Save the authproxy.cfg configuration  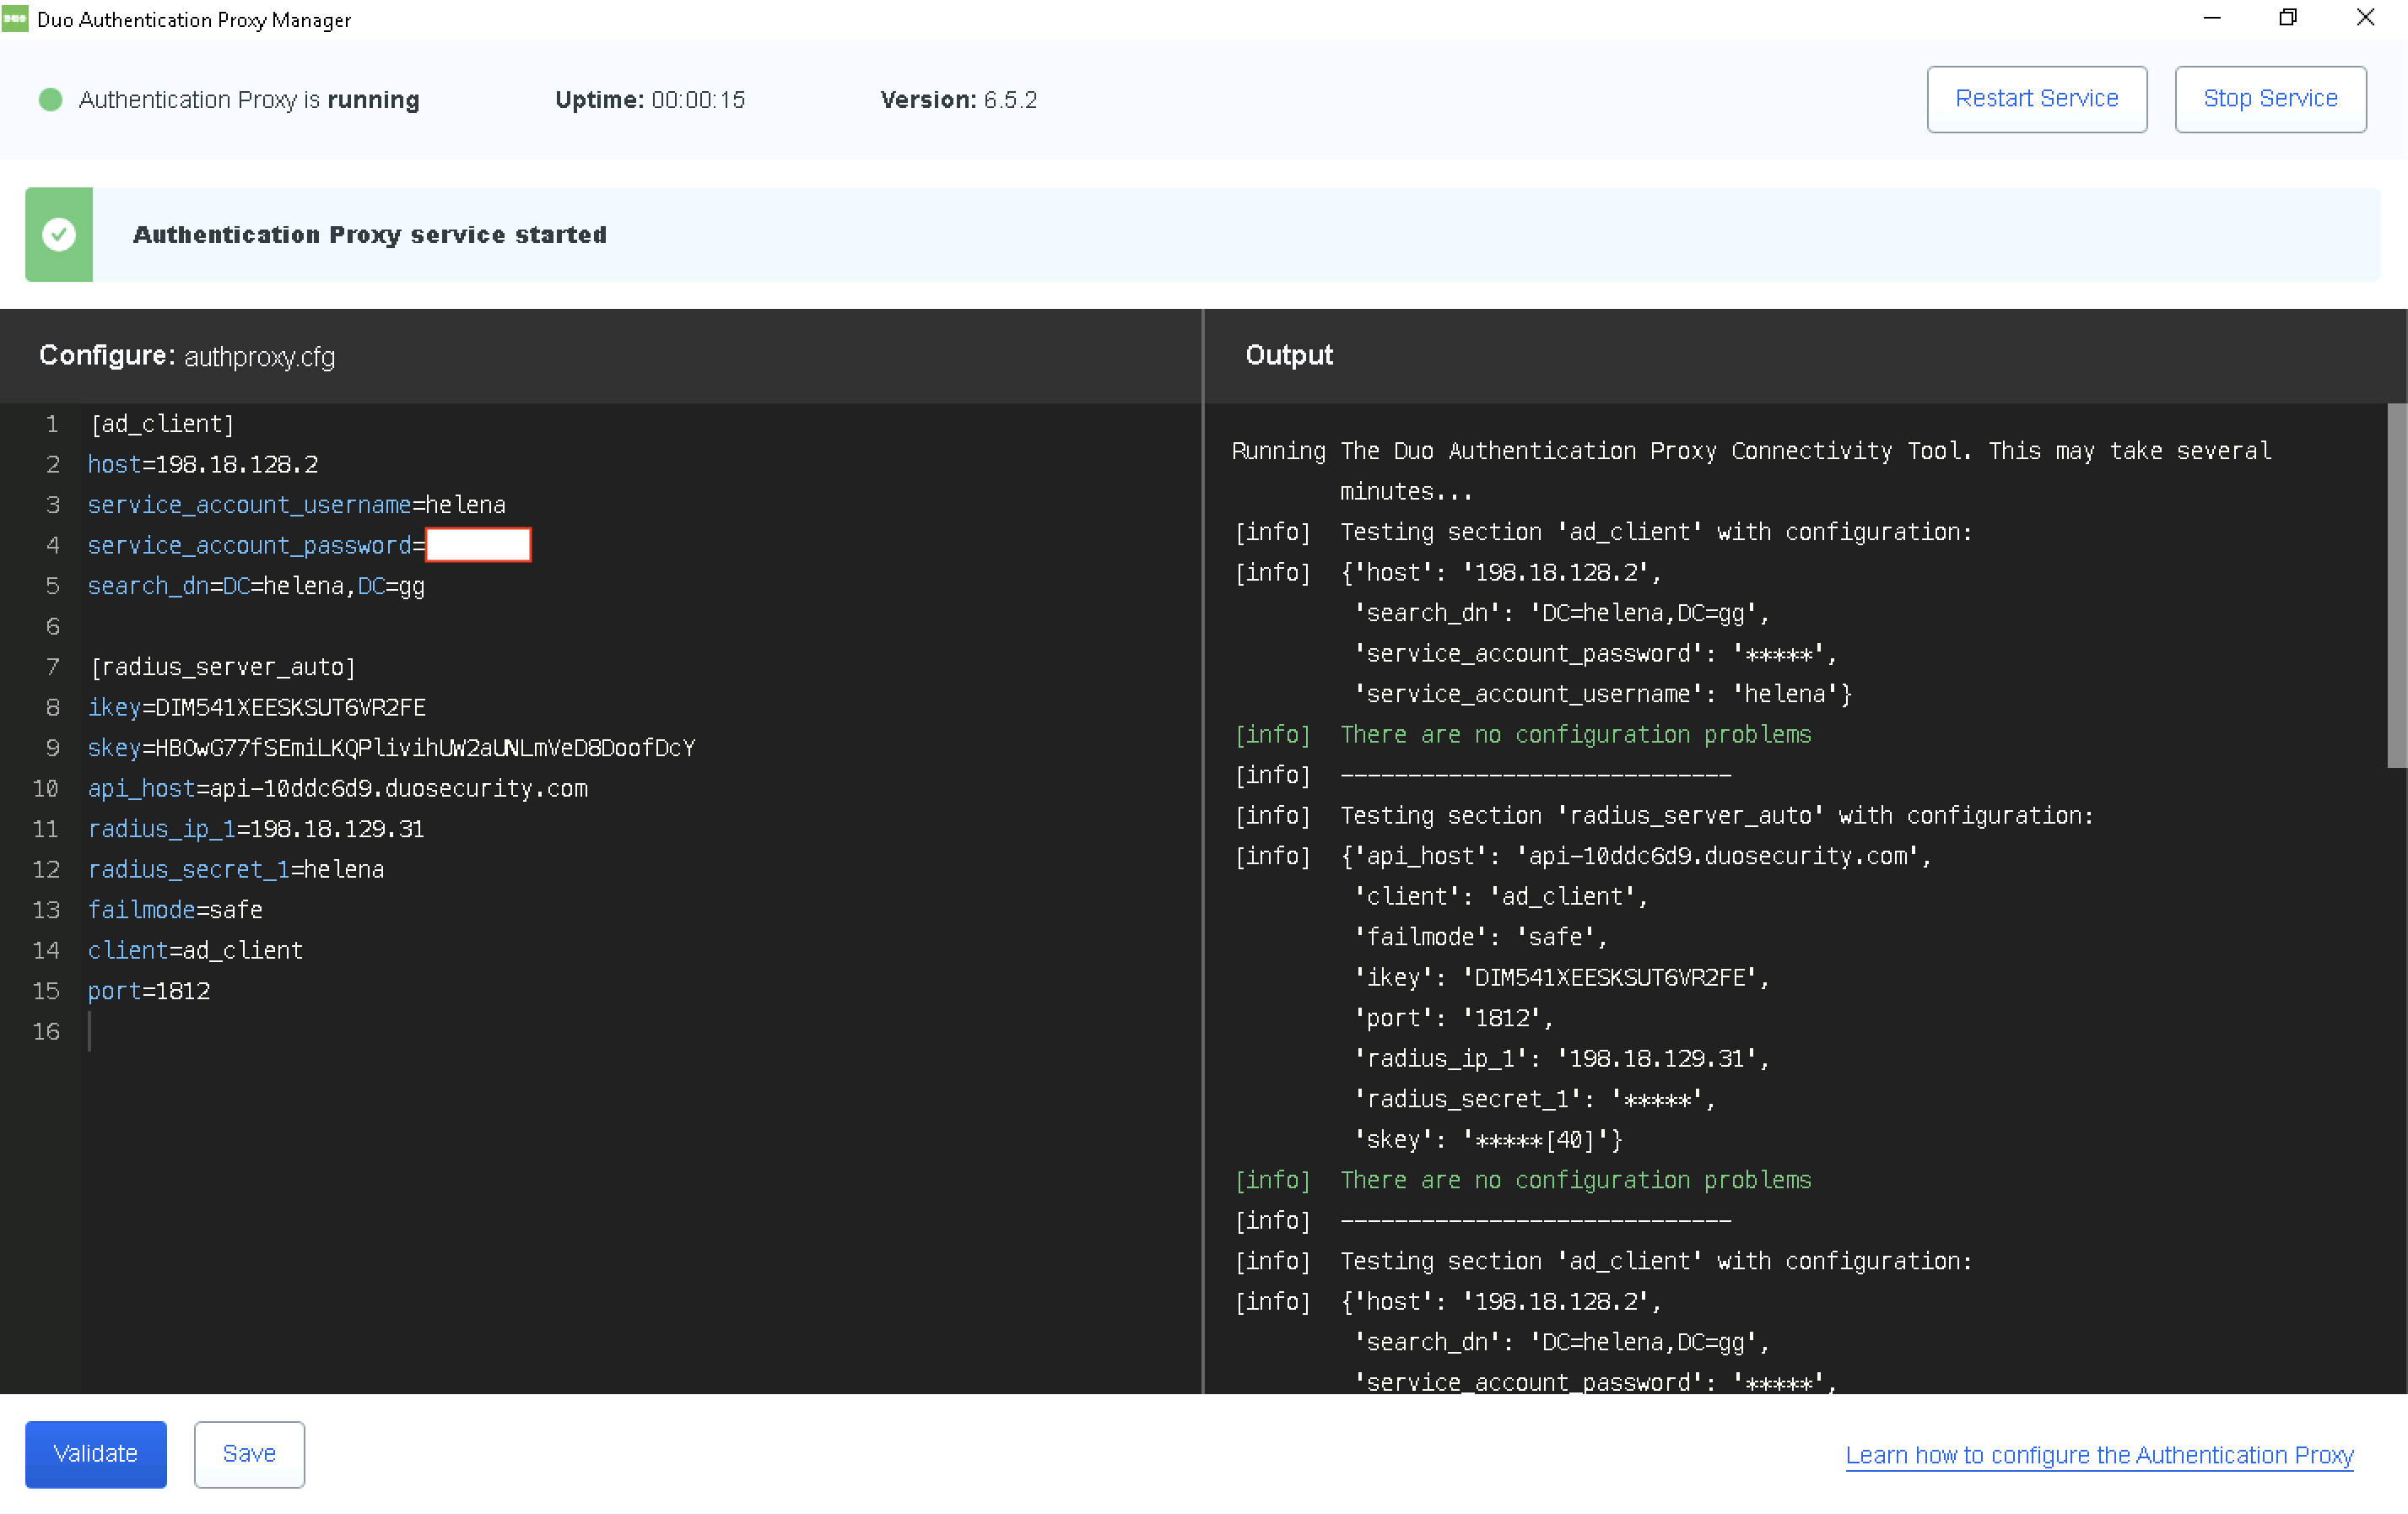[249, 1453]
